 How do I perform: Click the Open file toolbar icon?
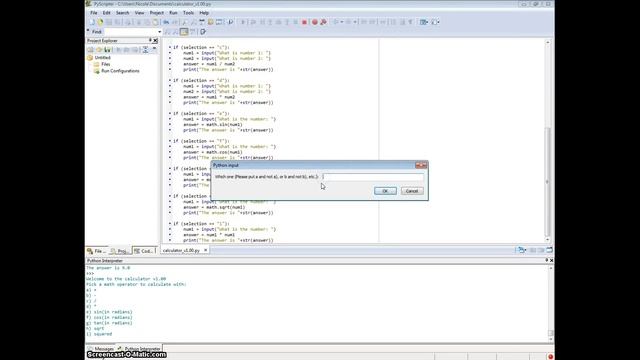(x=100, y=22)
